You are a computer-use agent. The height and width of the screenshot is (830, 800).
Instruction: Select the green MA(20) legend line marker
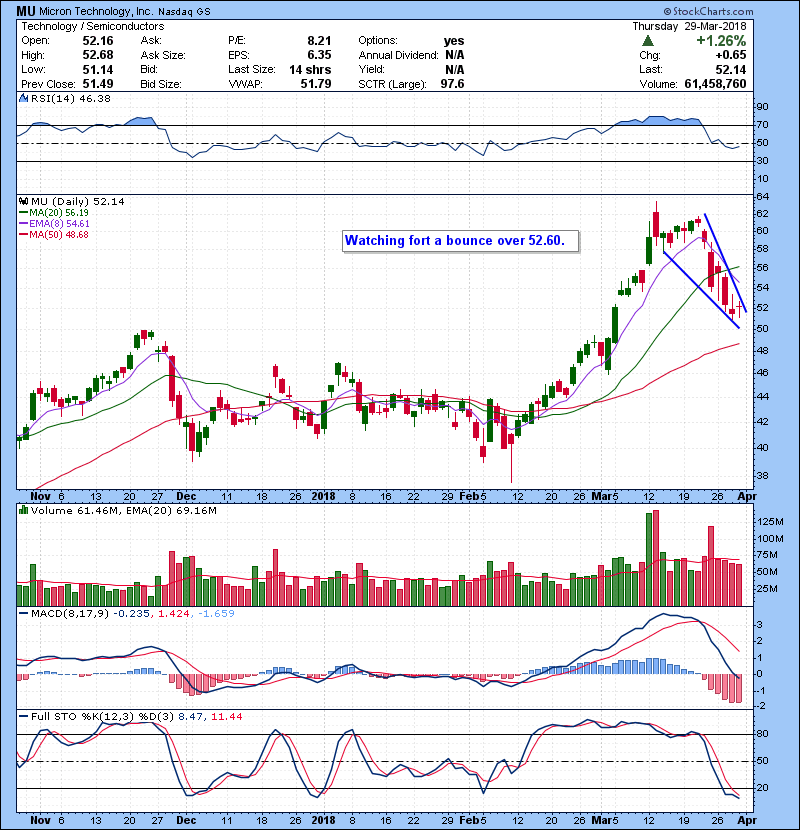click(x=23, y=212)
